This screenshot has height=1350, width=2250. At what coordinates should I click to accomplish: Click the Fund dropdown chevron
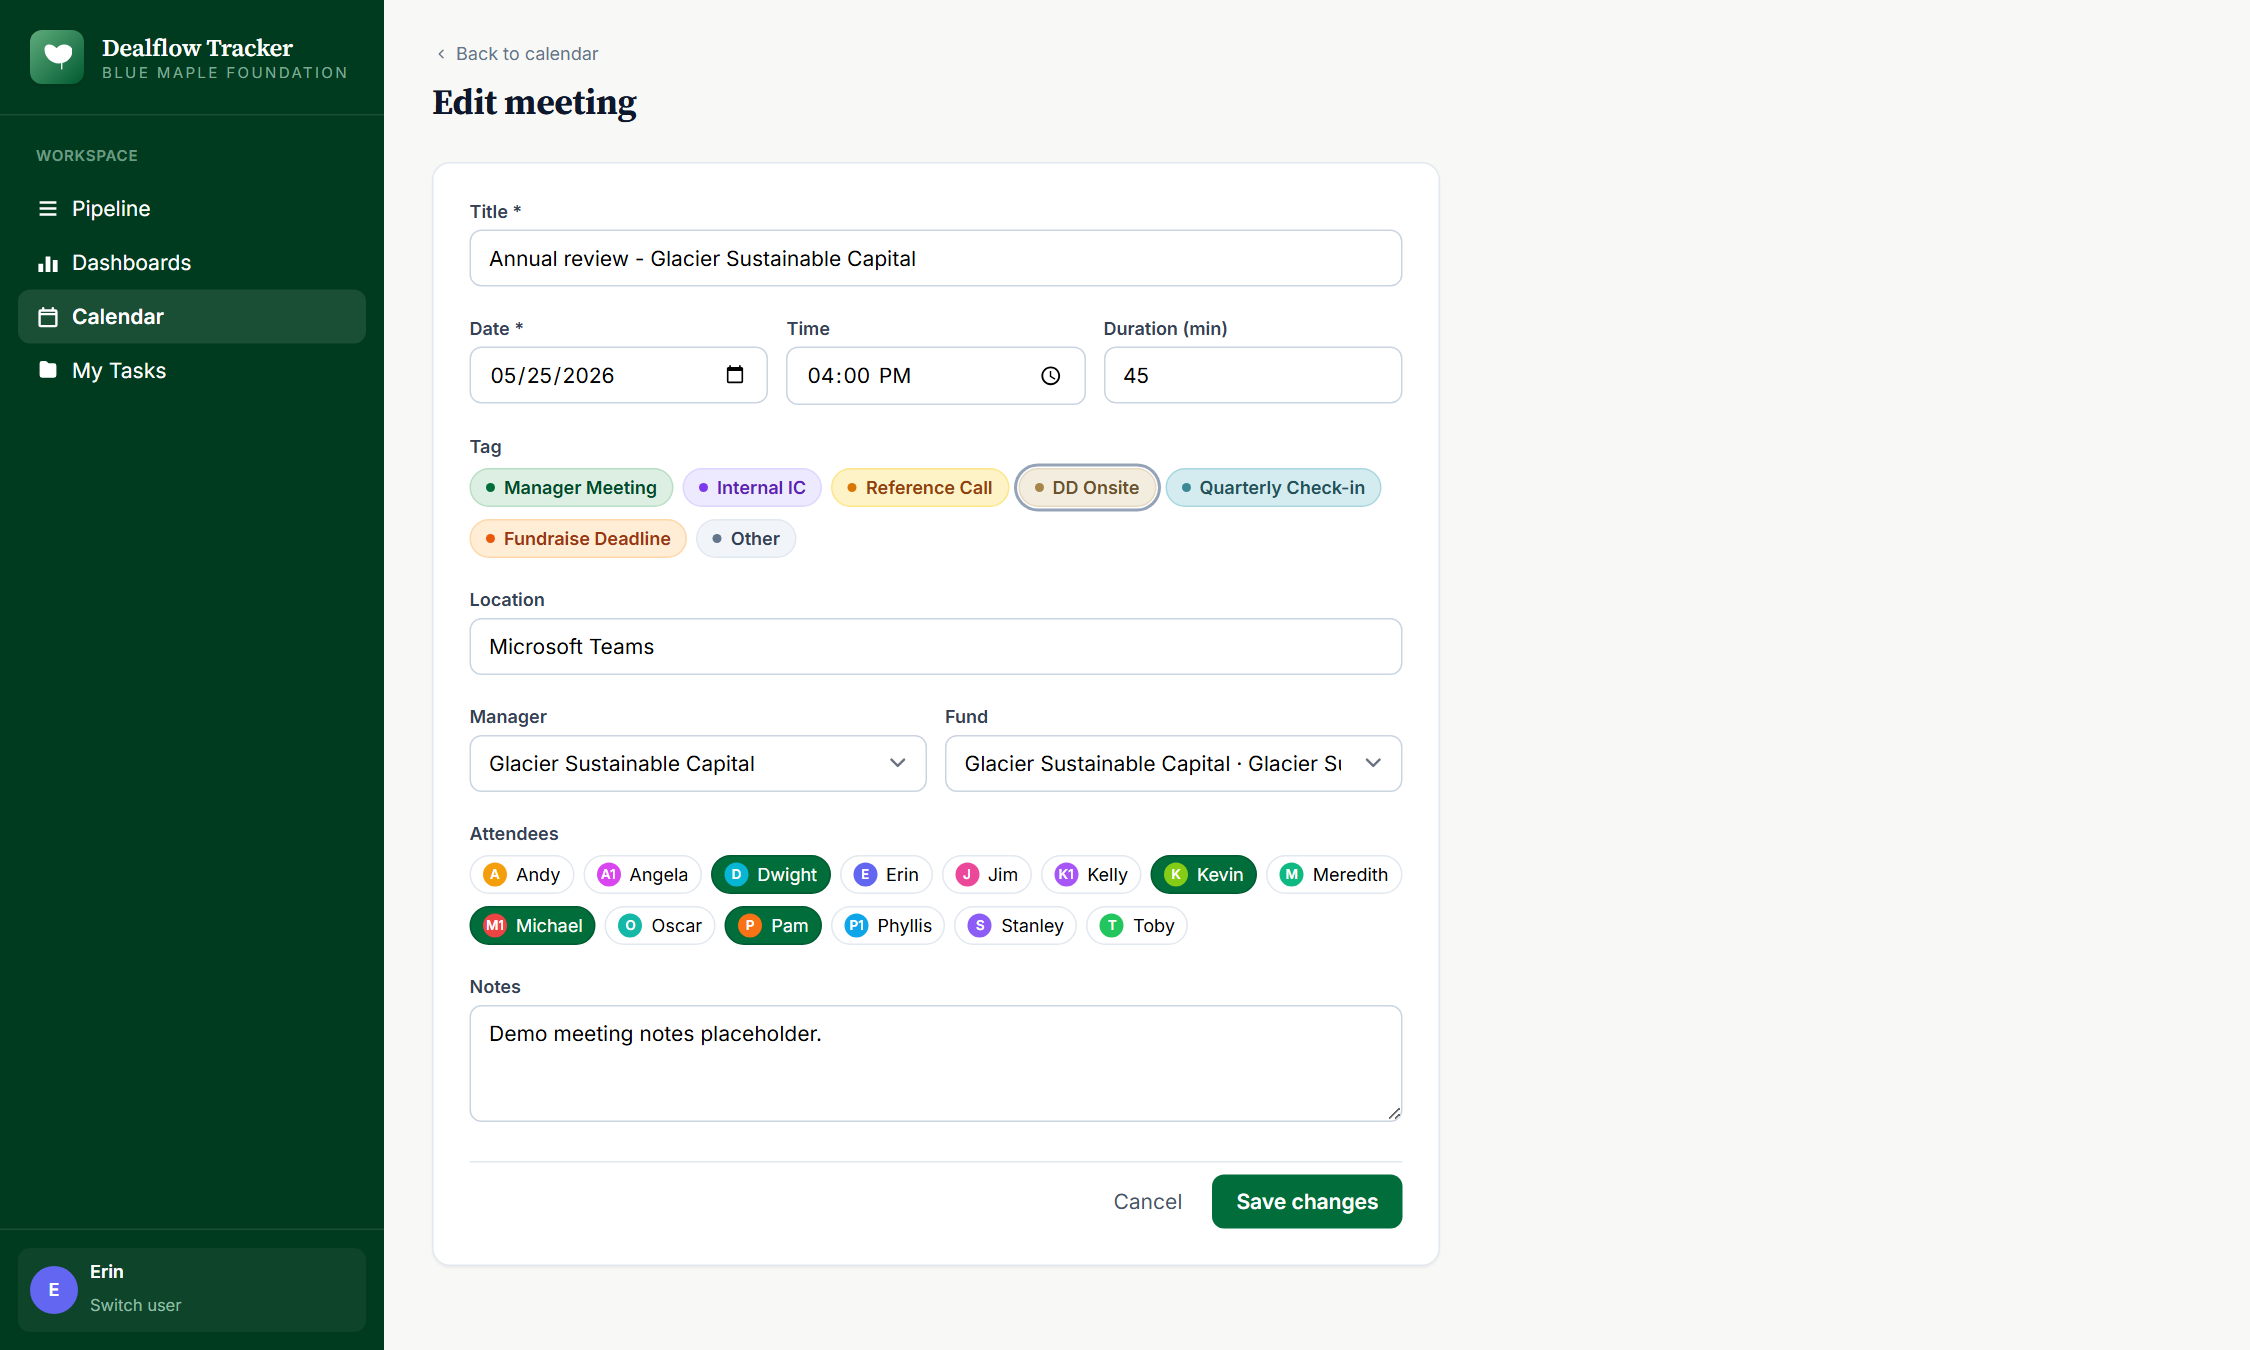(x=1374, y=763)
